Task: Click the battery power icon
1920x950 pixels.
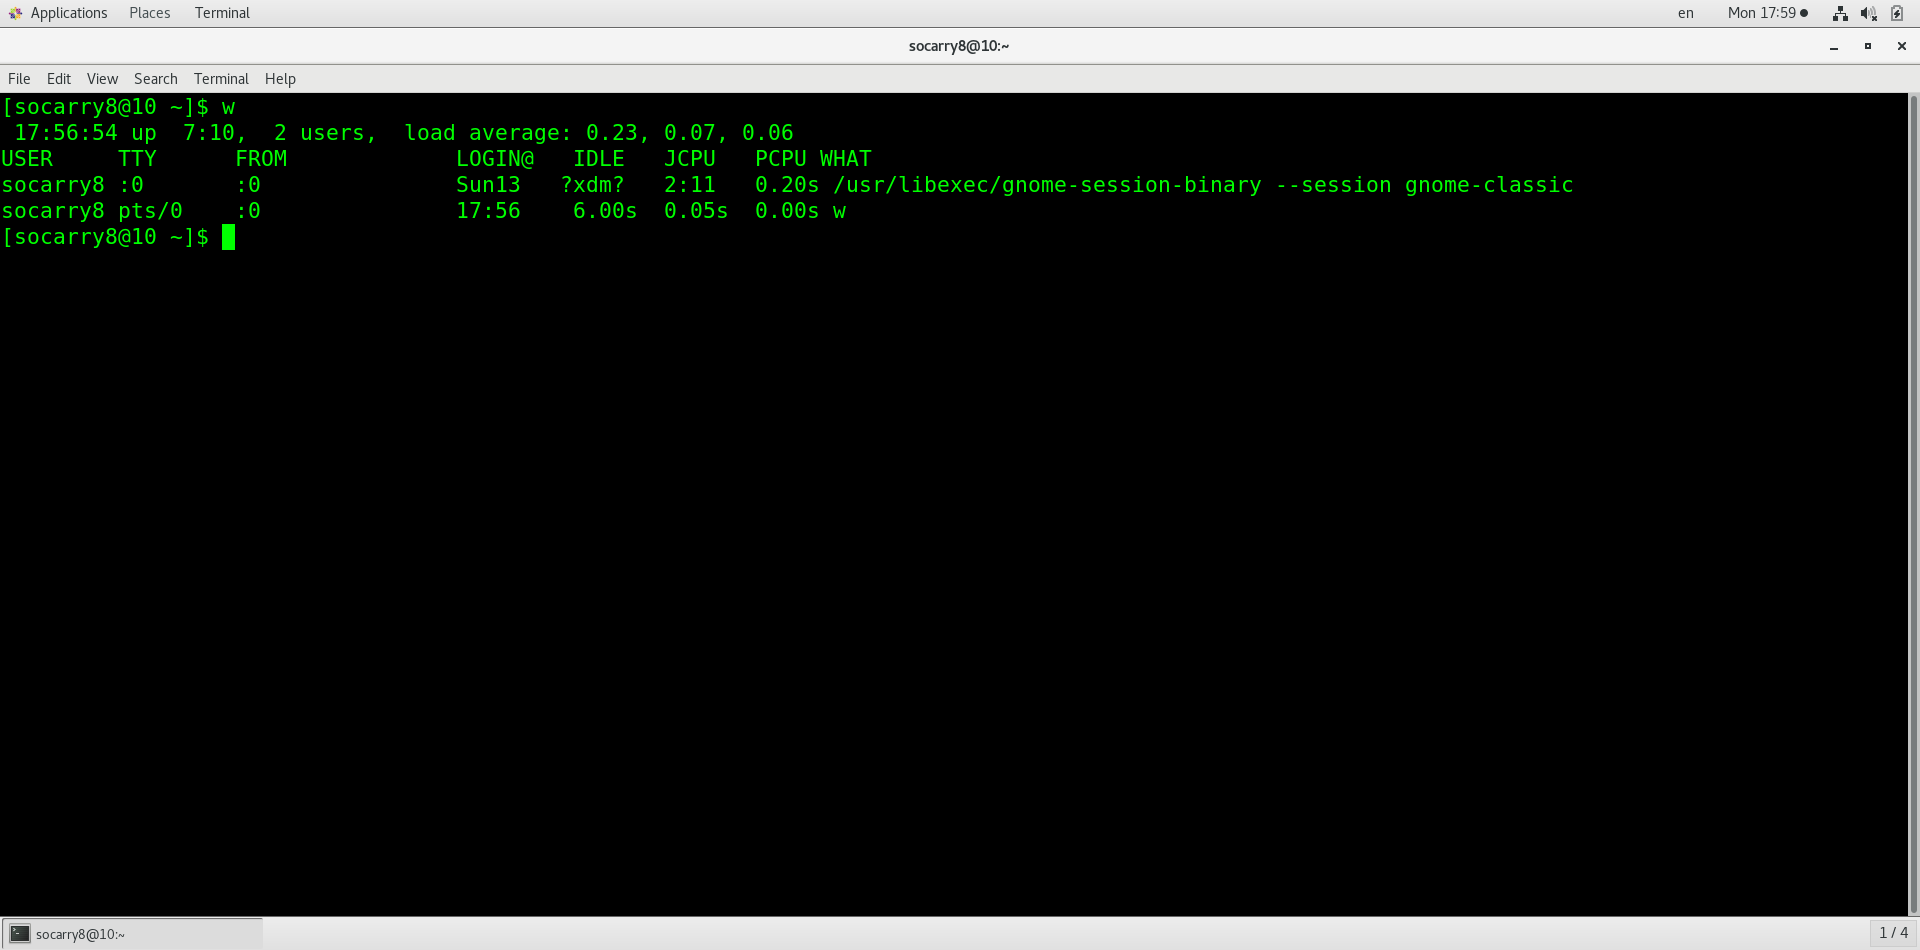Action: point(1896,13)
